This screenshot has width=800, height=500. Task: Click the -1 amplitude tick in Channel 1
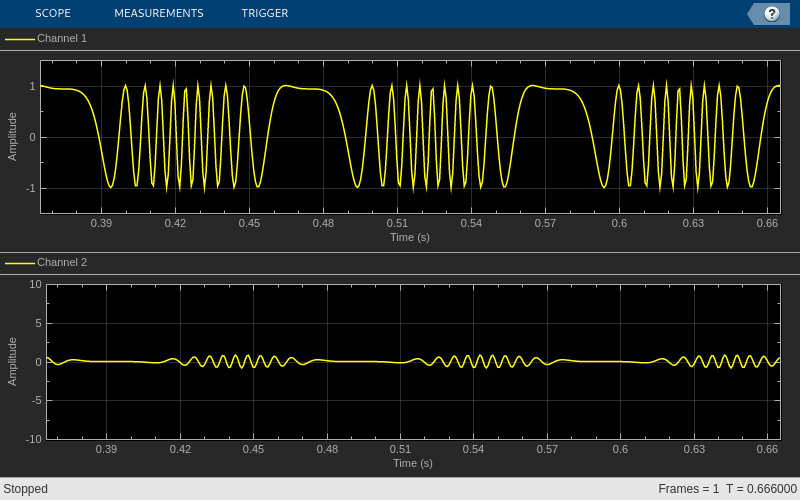pos(32,189)
